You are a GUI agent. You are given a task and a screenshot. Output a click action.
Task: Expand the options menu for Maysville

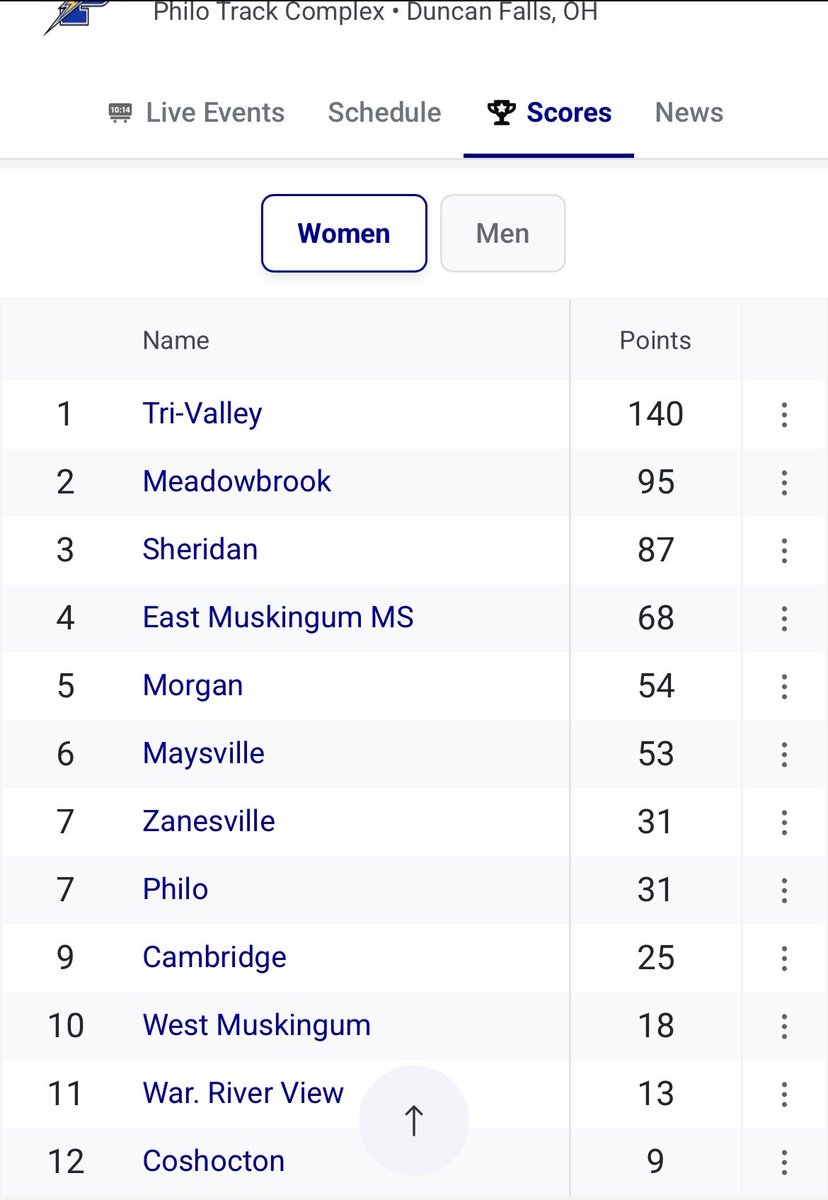click(784, 754)
